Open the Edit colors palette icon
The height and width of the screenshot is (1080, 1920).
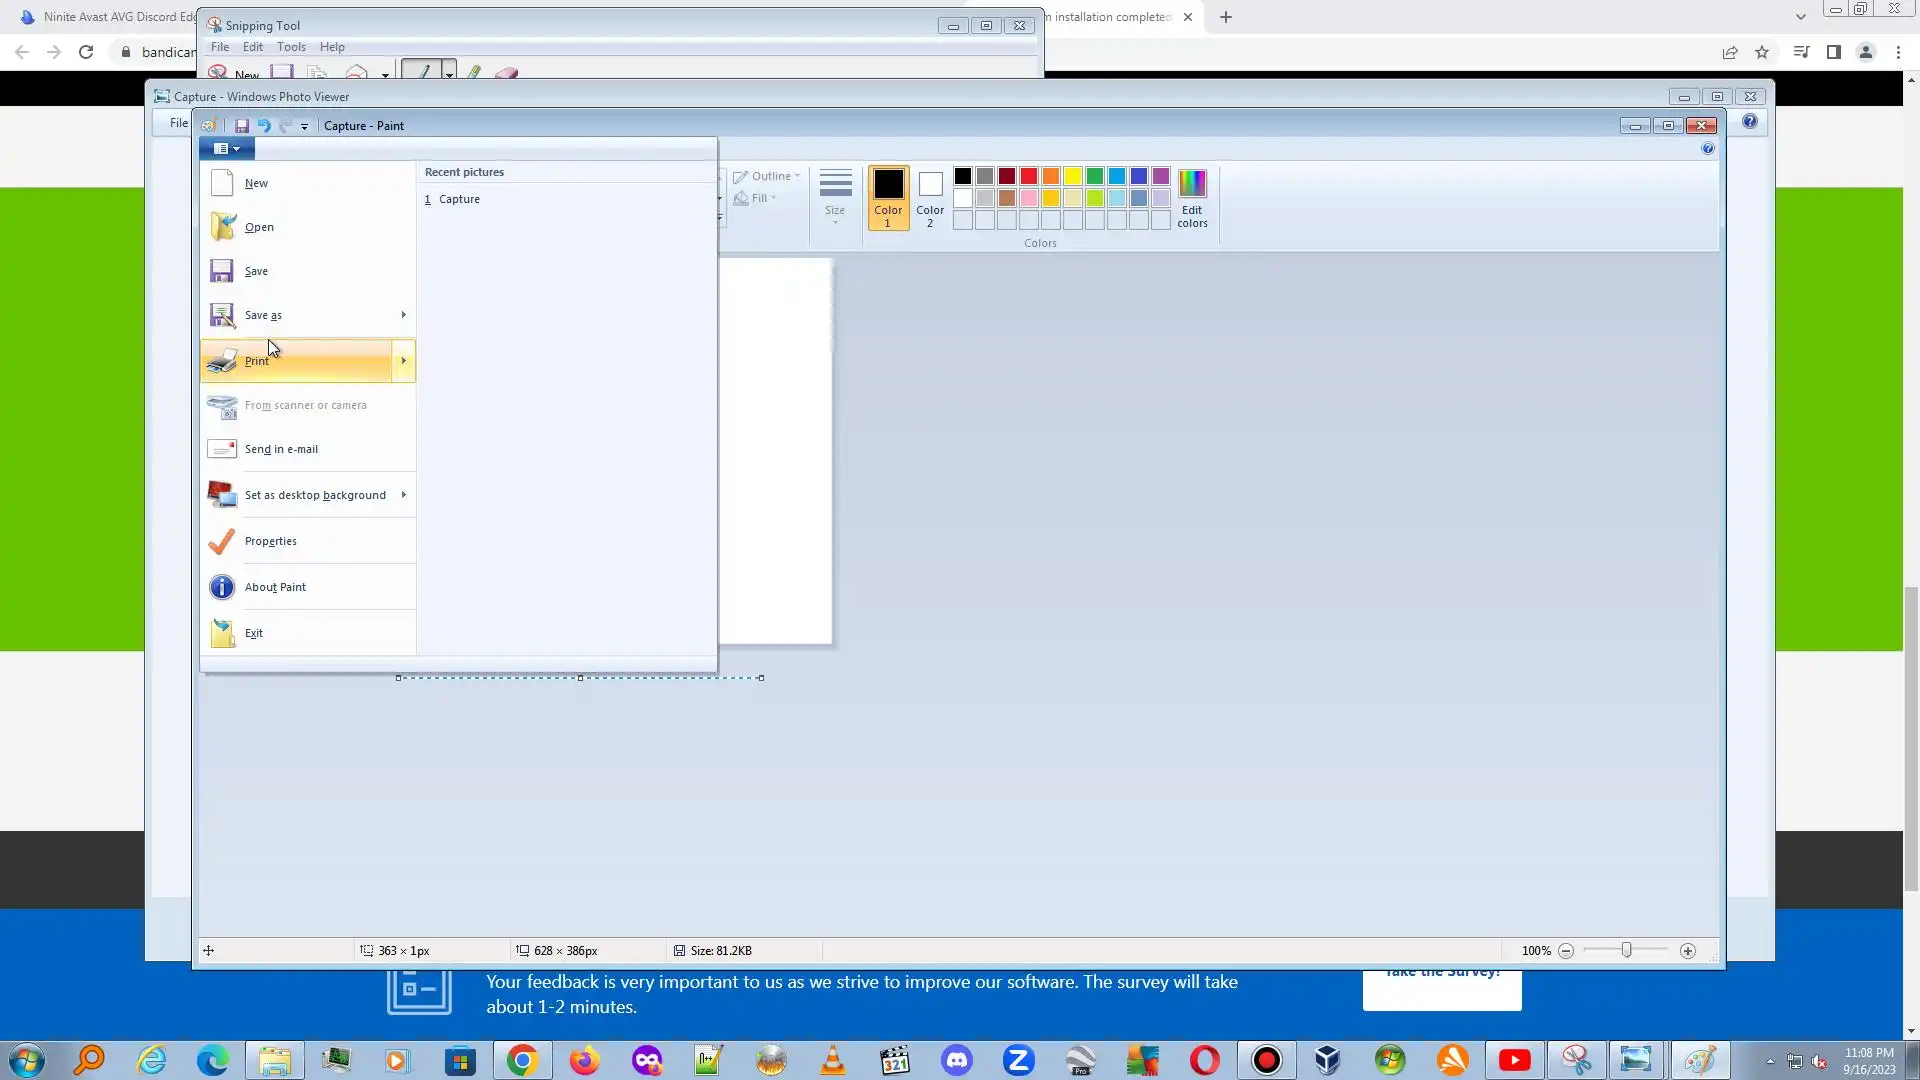(1192, 198)
